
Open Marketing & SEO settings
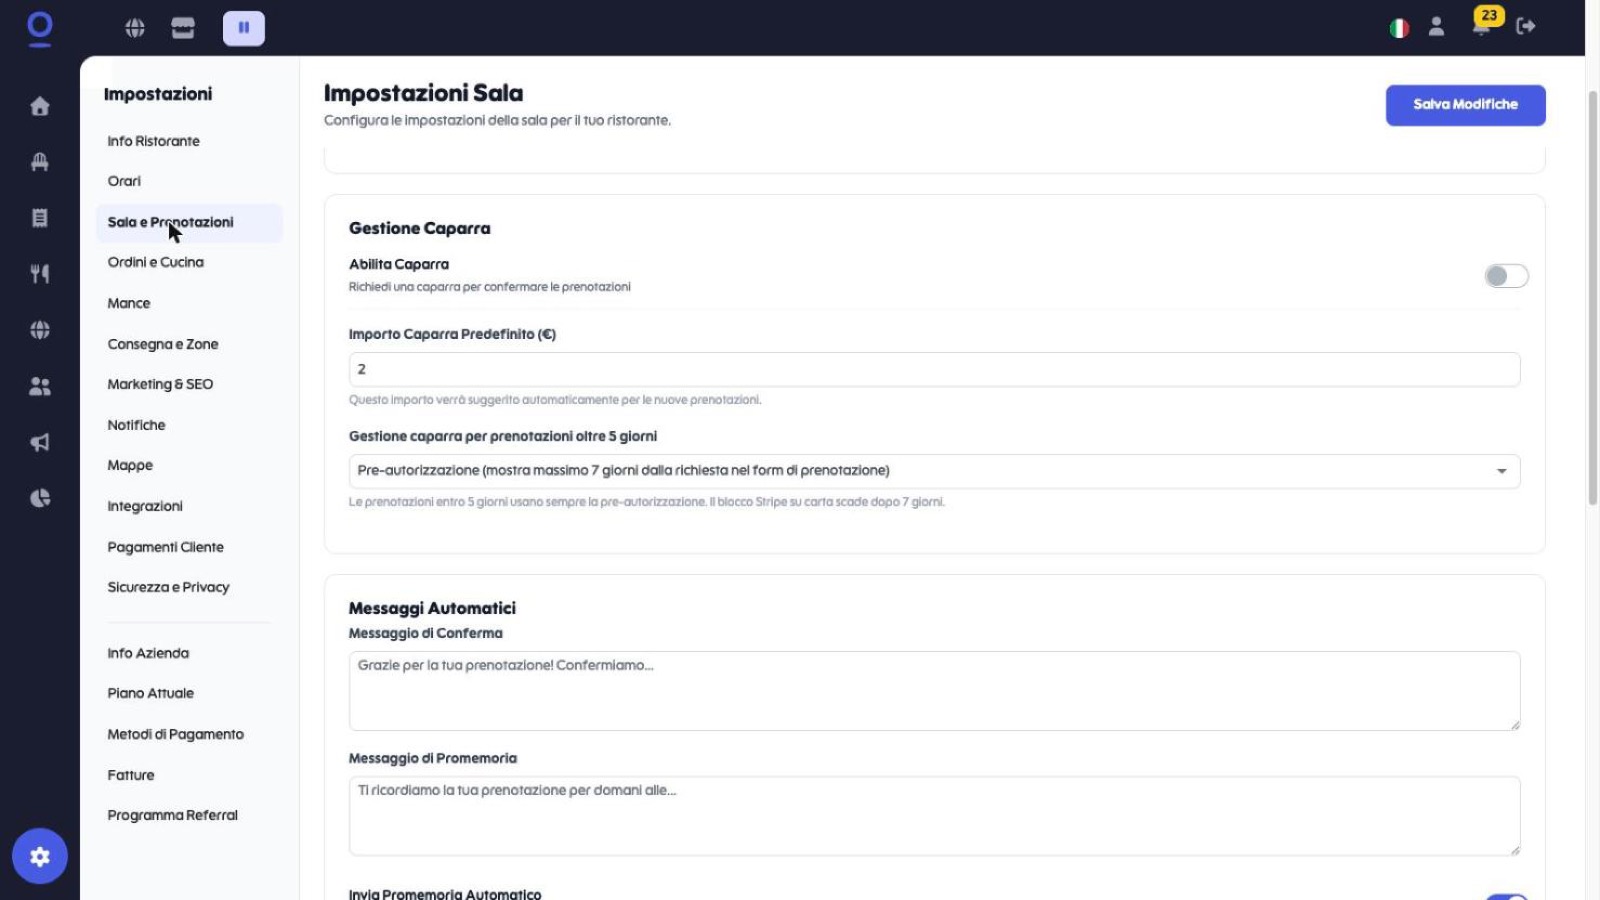coord(160,384)
